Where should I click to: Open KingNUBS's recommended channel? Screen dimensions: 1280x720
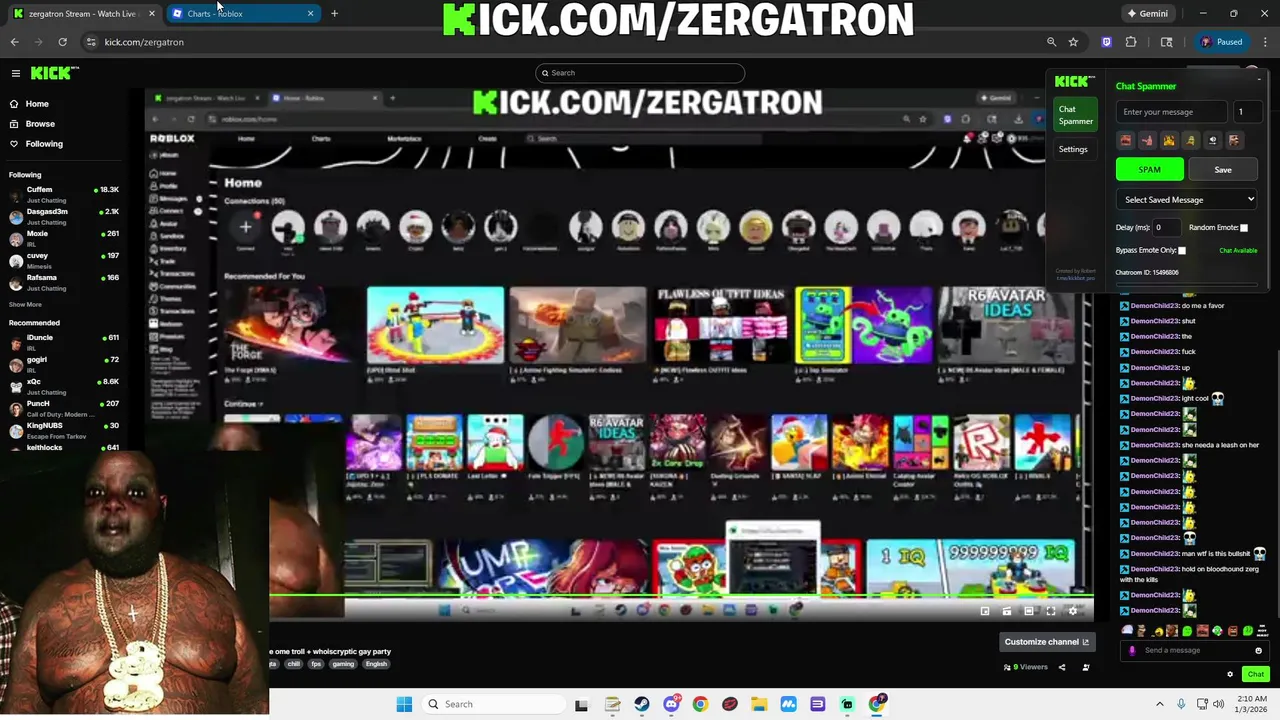(x=63, y=430)
